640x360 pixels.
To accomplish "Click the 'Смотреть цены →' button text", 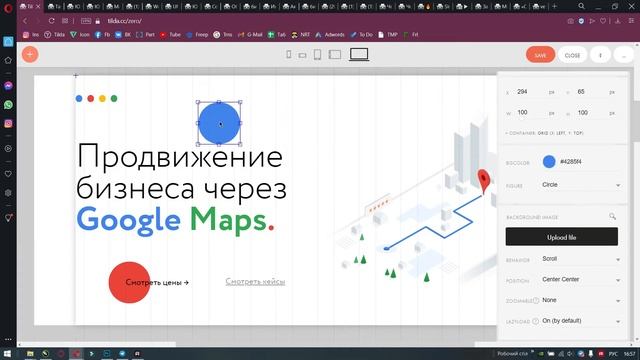I will click(157, 282).
